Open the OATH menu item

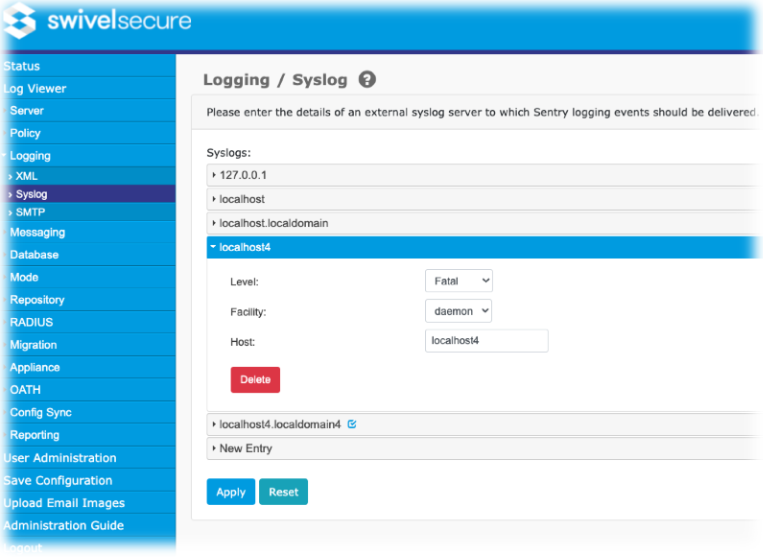click(x=88, y=390)
